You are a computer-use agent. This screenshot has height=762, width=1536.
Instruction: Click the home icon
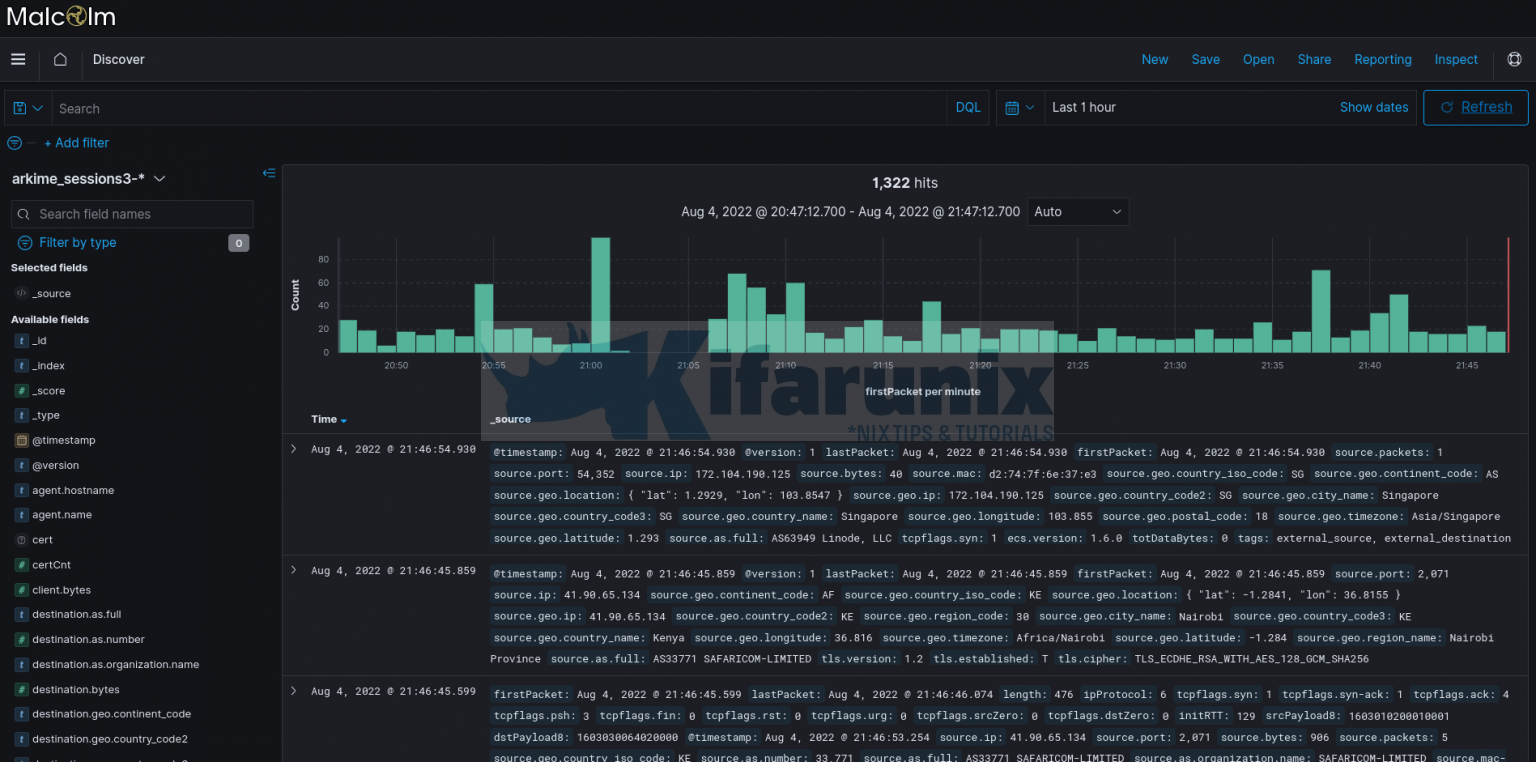[x=60, y=59]
